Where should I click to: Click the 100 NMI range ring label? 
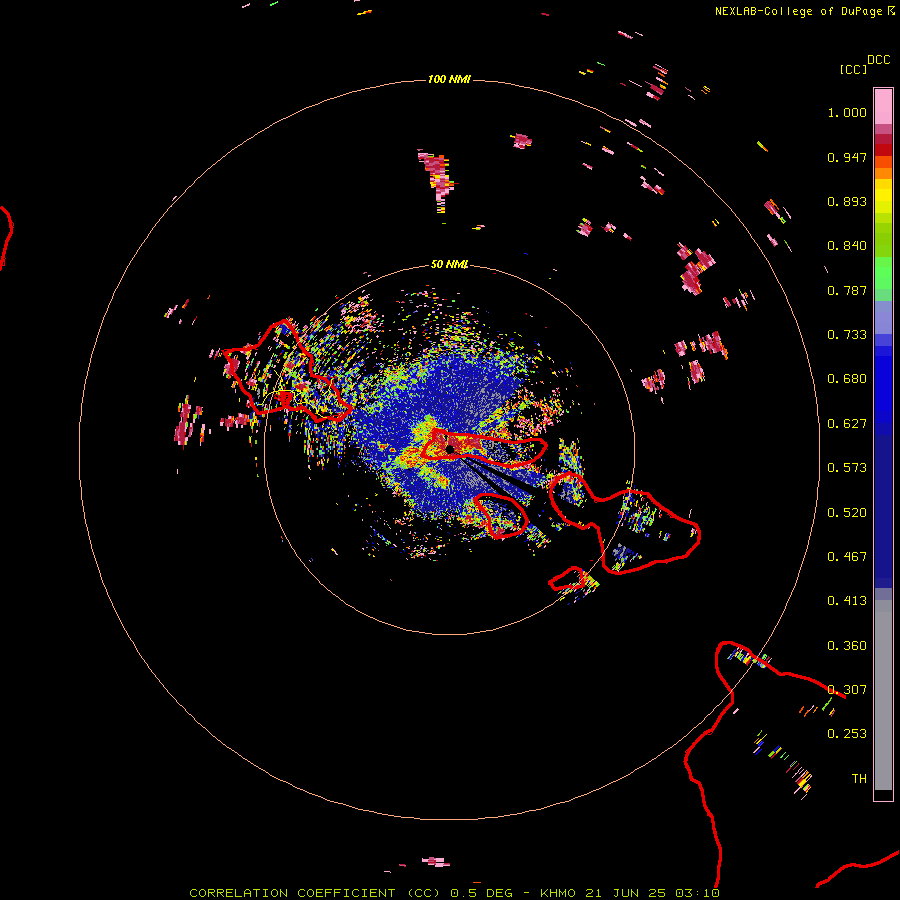click(449, 79)
